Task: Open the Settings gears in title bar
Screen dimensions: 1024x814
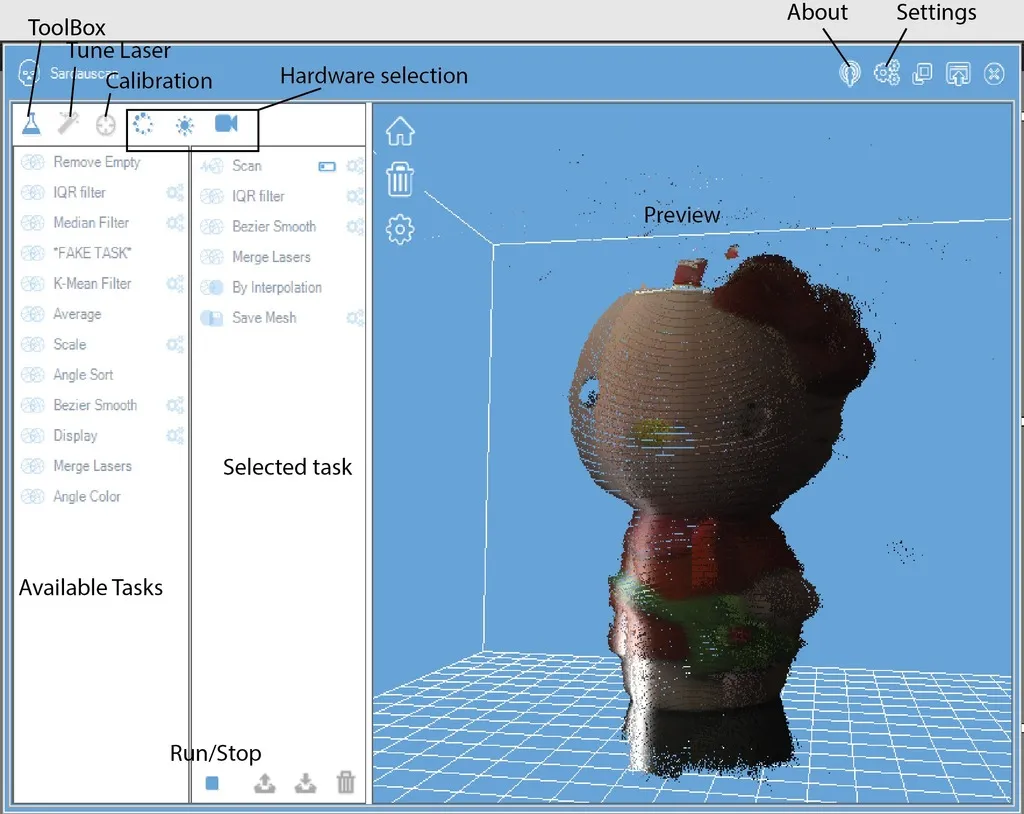Action: tap(887, 73)
